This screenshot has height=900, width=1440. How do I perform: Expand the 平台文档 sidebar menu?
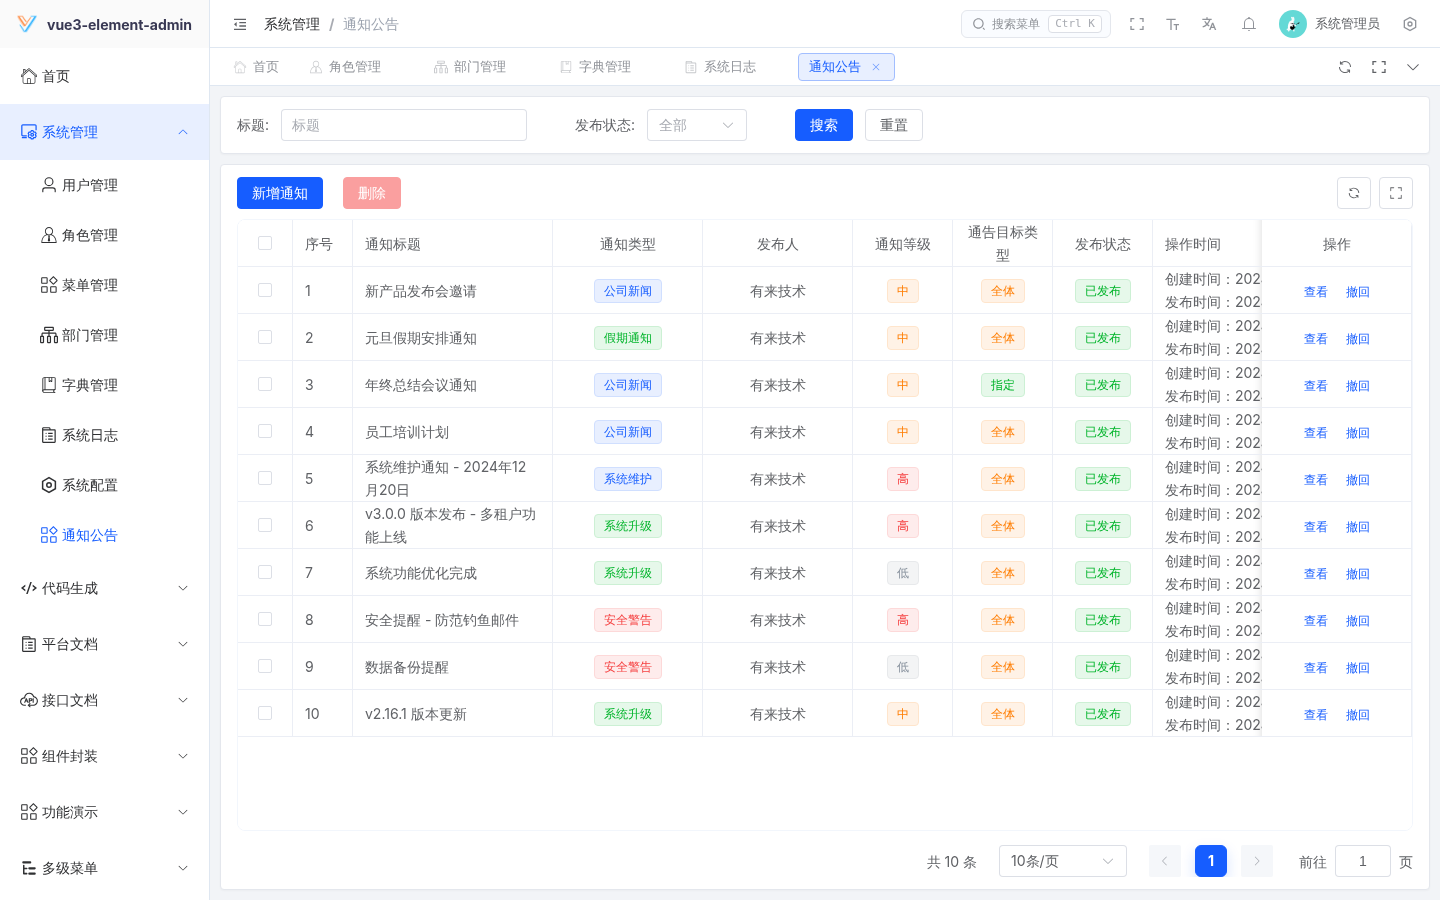[105, 644]
